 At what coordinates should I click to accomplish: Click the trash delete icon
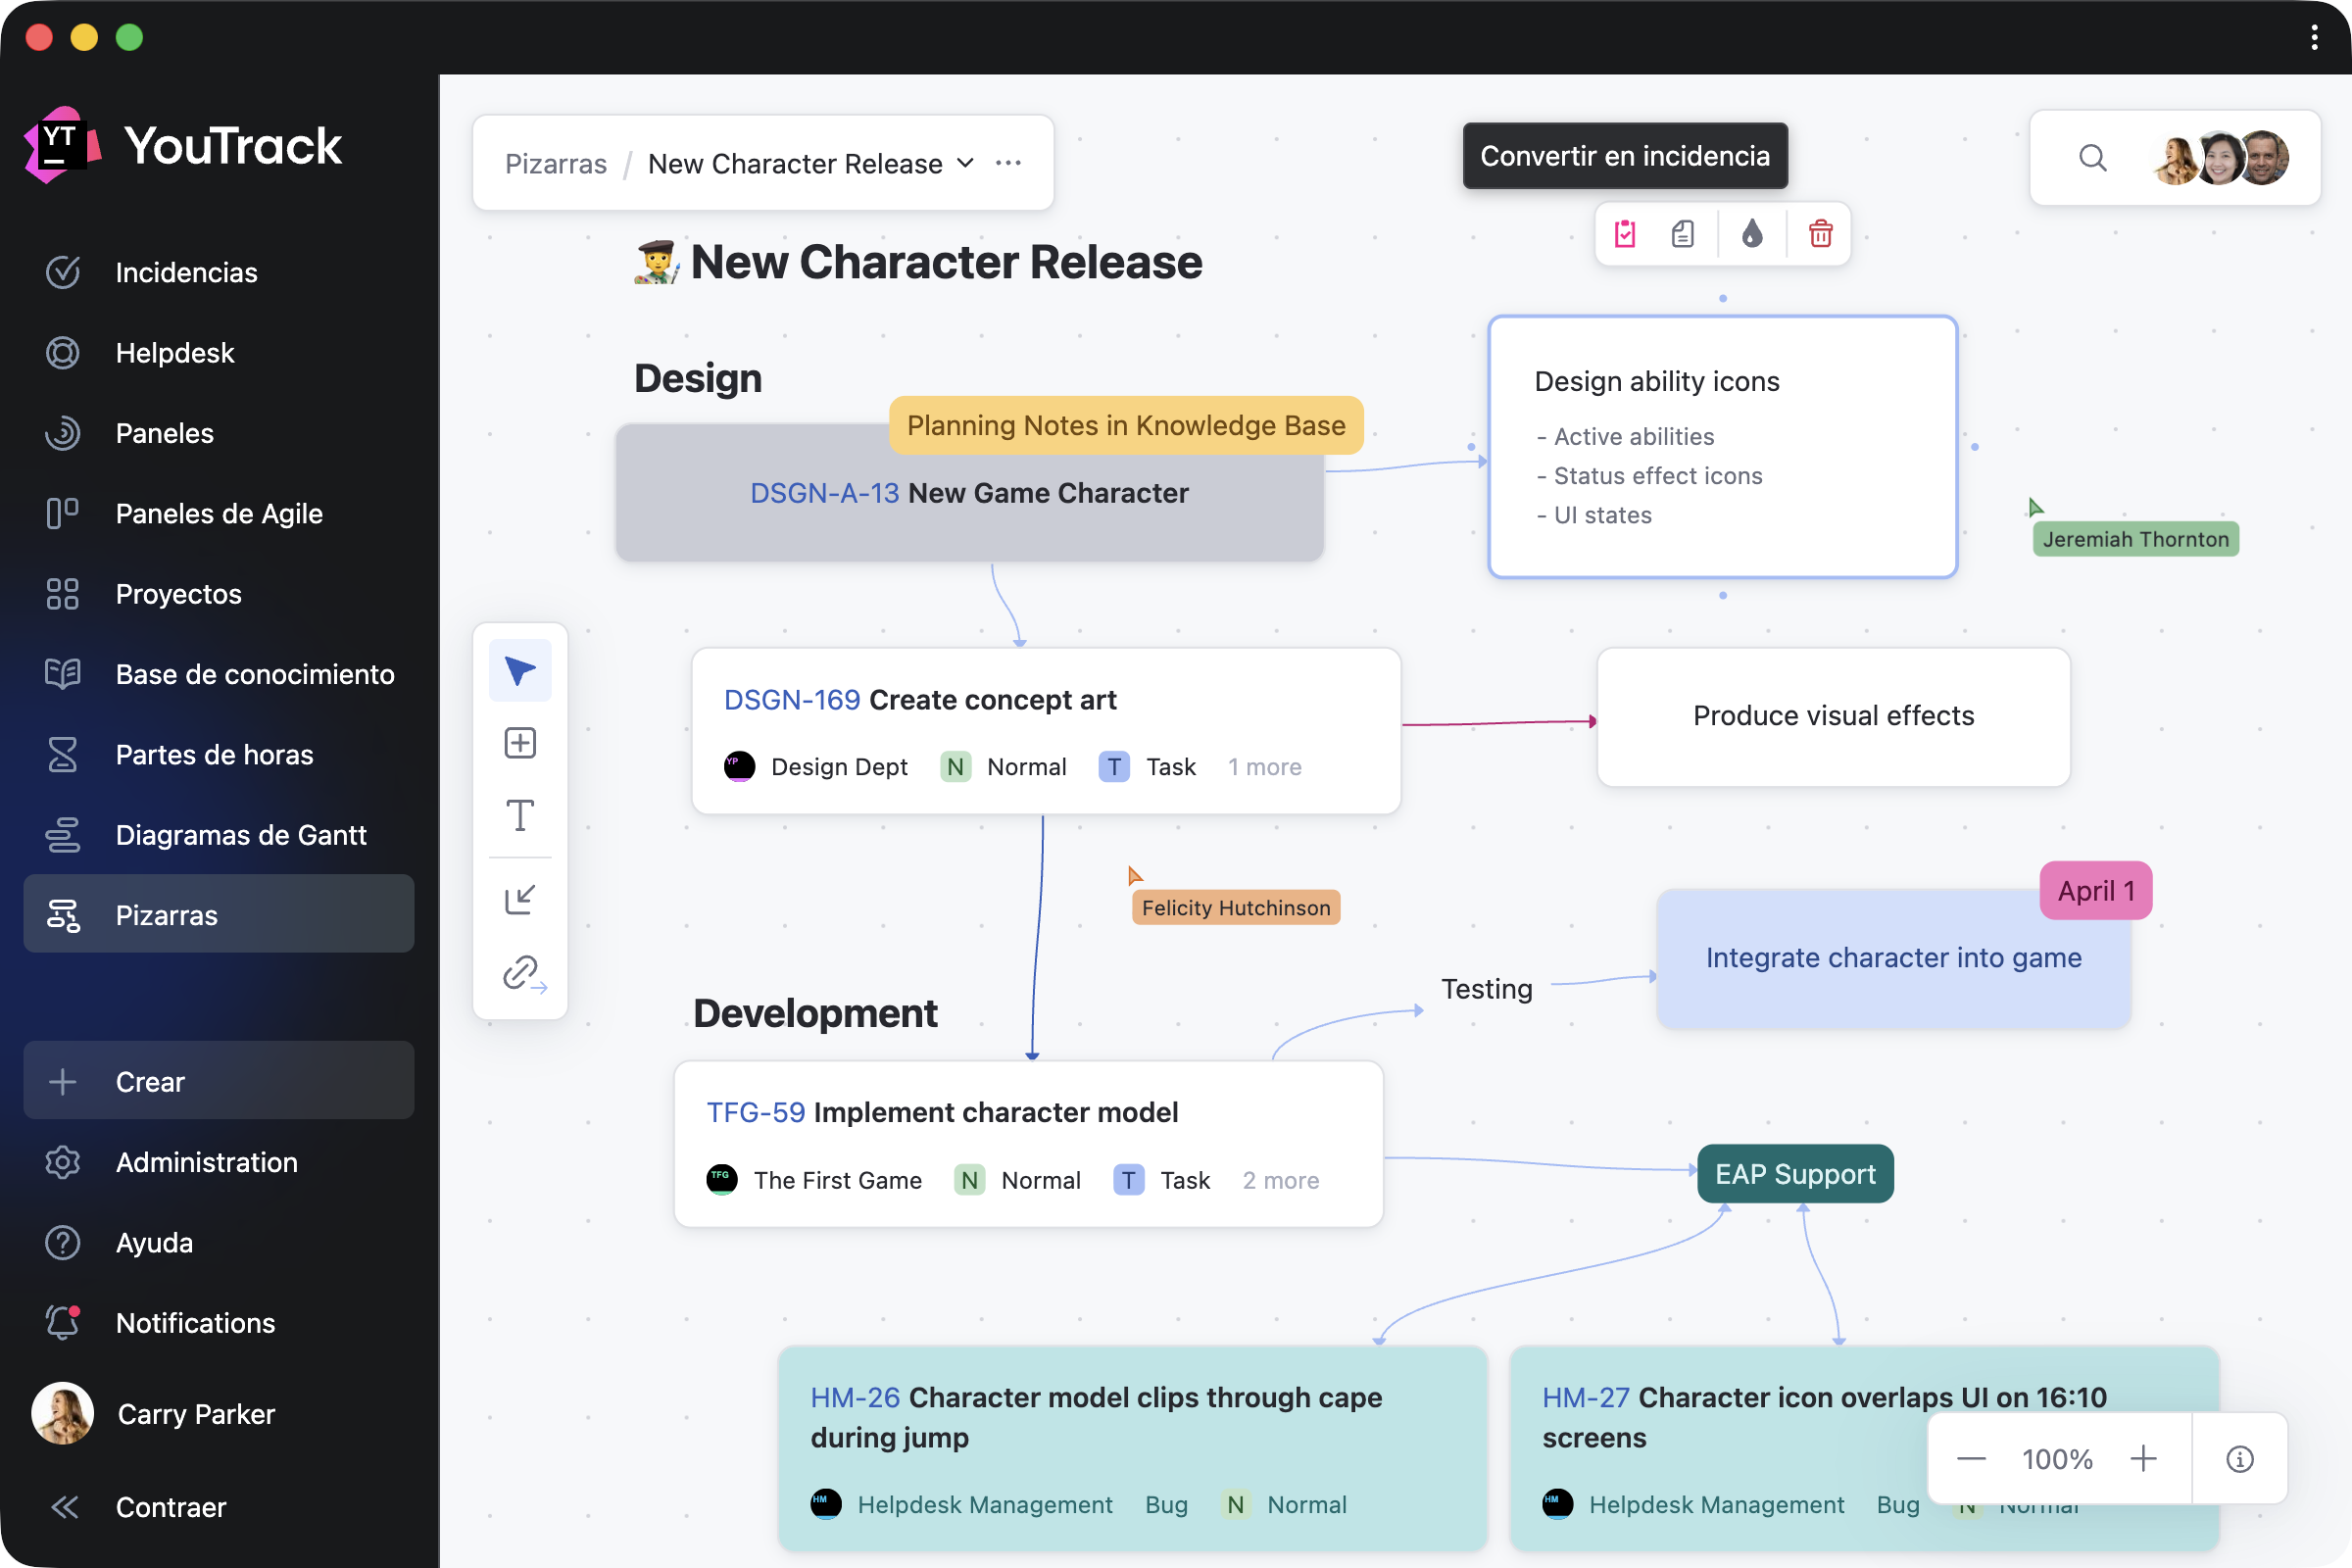coord(1820,234)
